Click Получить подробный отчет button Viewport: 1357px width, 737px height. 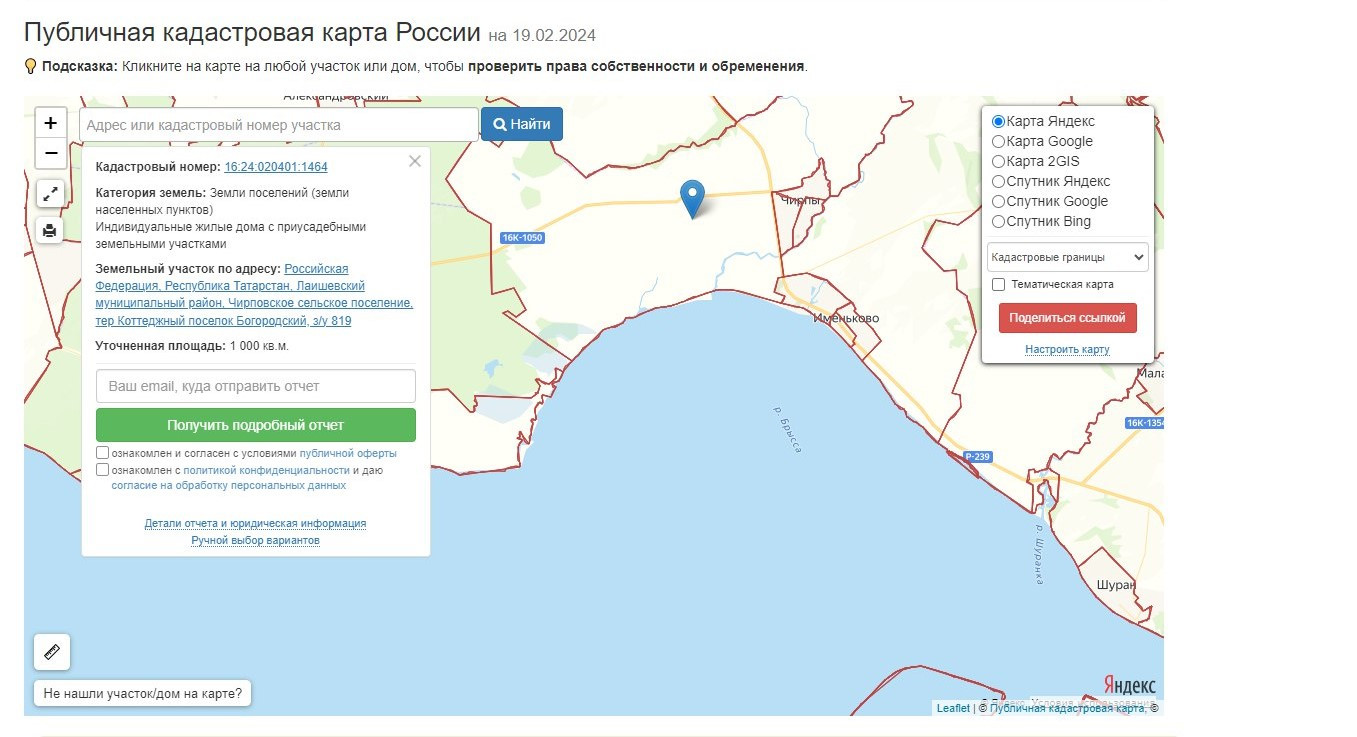pyautogui.click(x=256, y=425)
